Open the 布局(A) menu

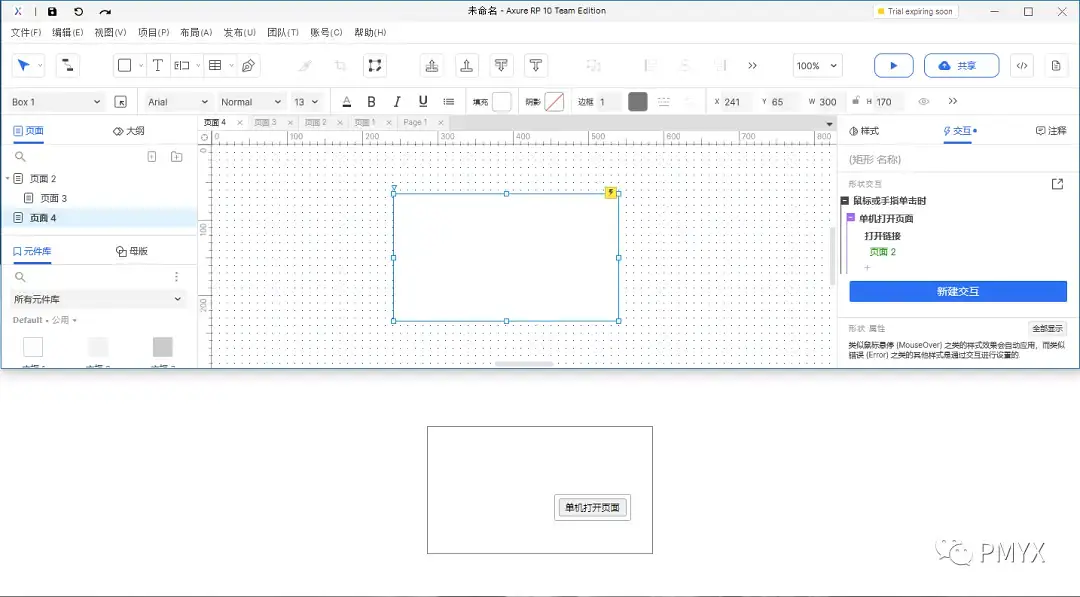tap(196, 33)
